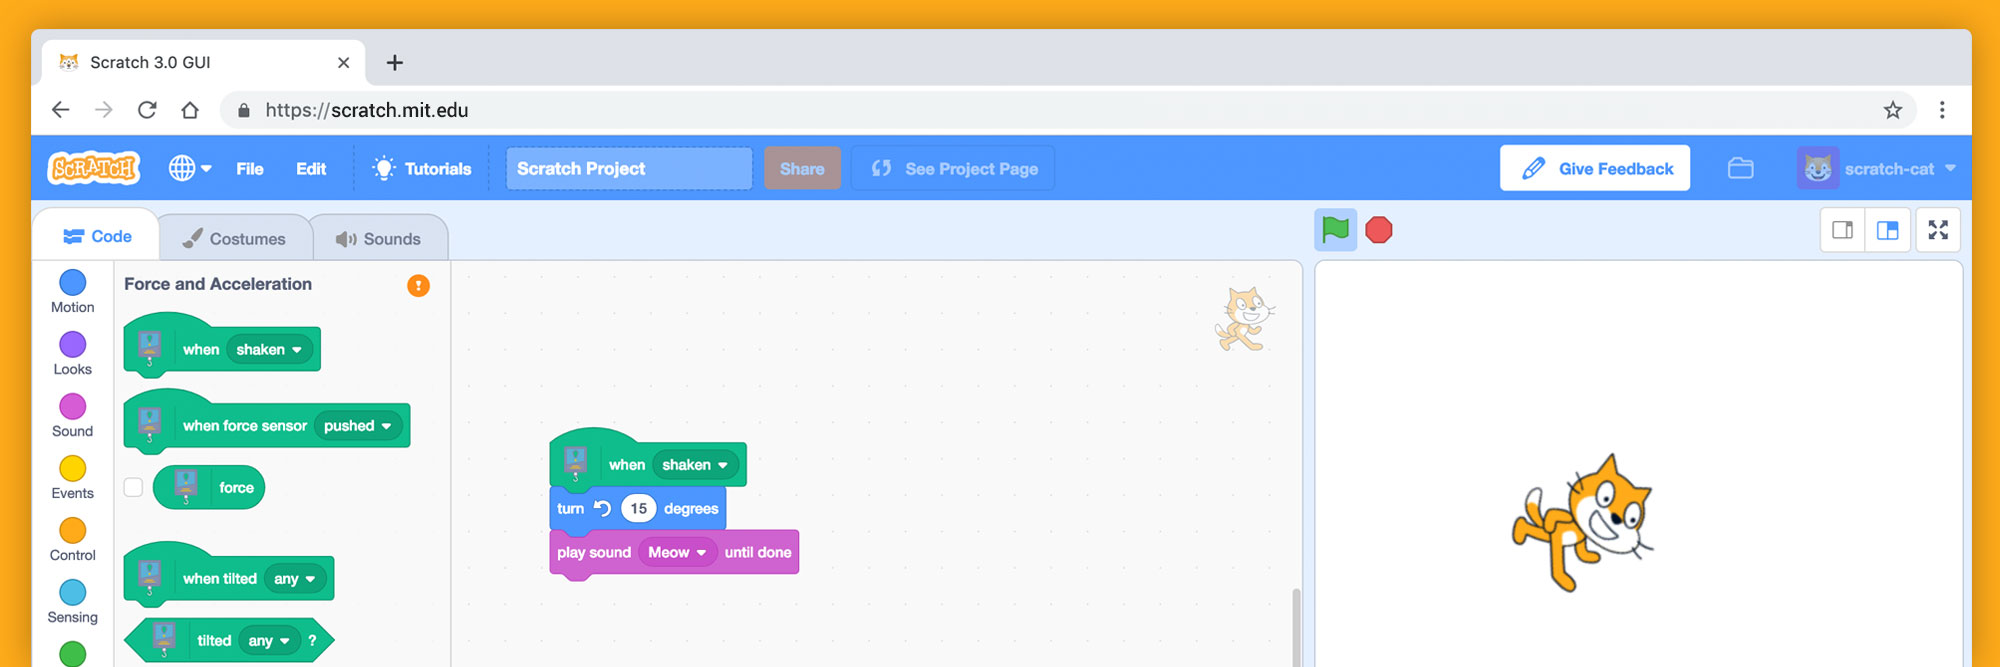This screenshot has width=2000, height=667.
Task: Click the Give Feedback button
Action: click(x=1594, y=168)
